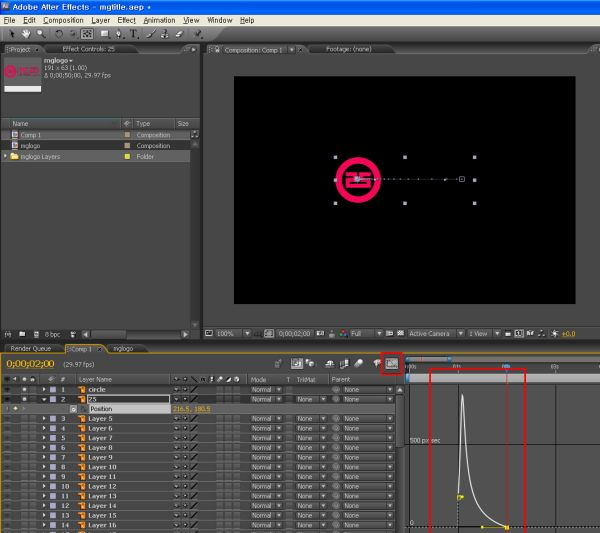Switch to Effect Controls: 25 tab
Screen dimensions: 600x533
pos(88,49)
